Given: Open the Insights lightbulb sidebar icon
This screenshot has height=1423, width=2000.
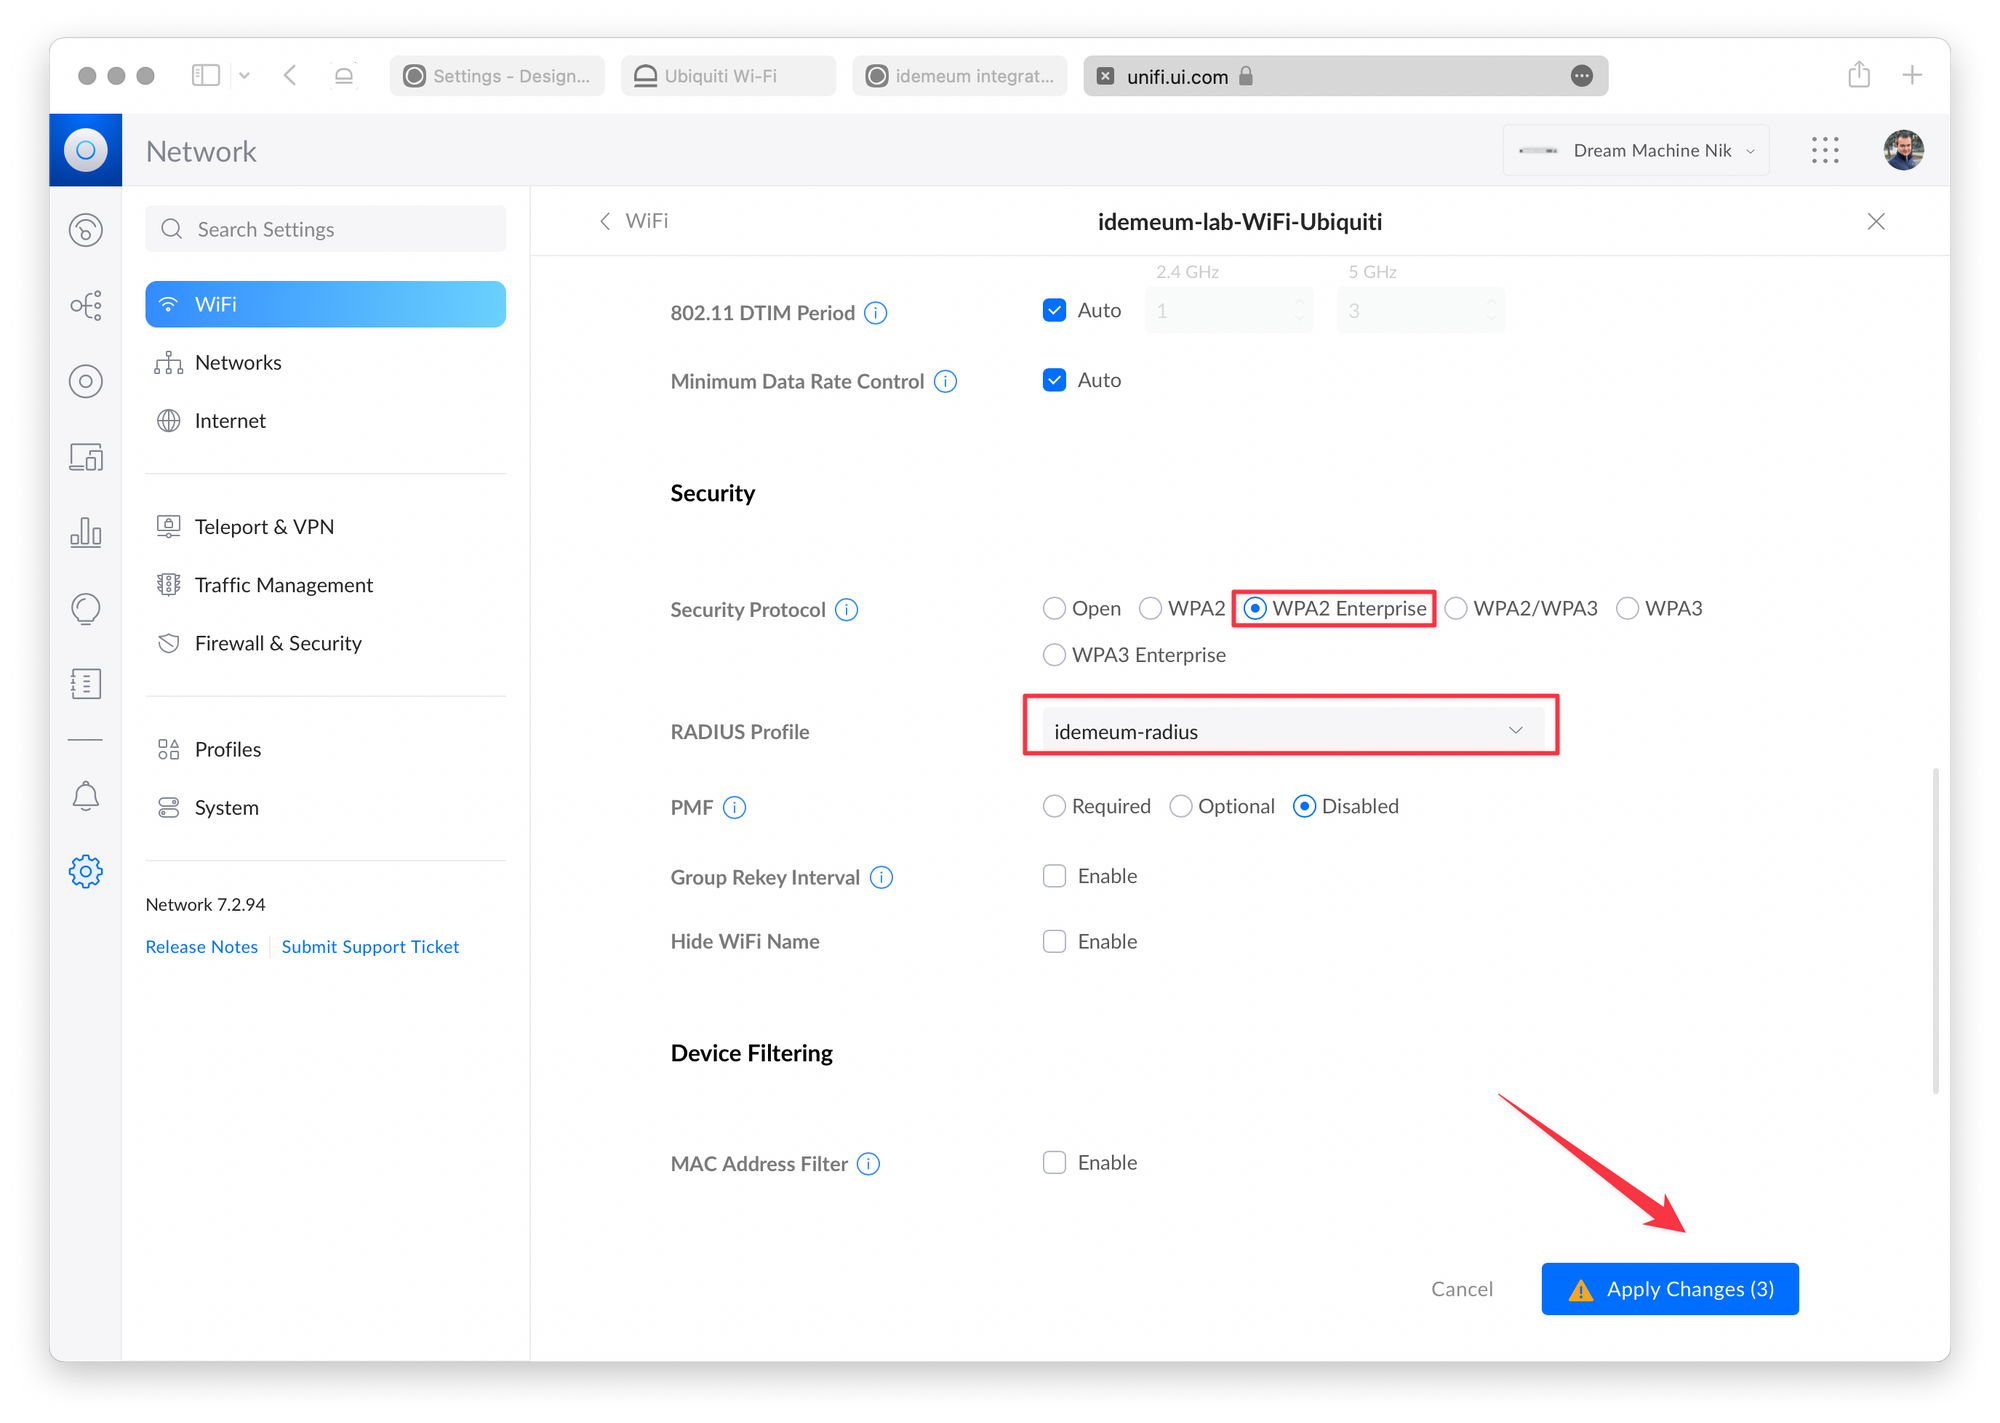Looking at the screenshot, I should click(86, 608).
